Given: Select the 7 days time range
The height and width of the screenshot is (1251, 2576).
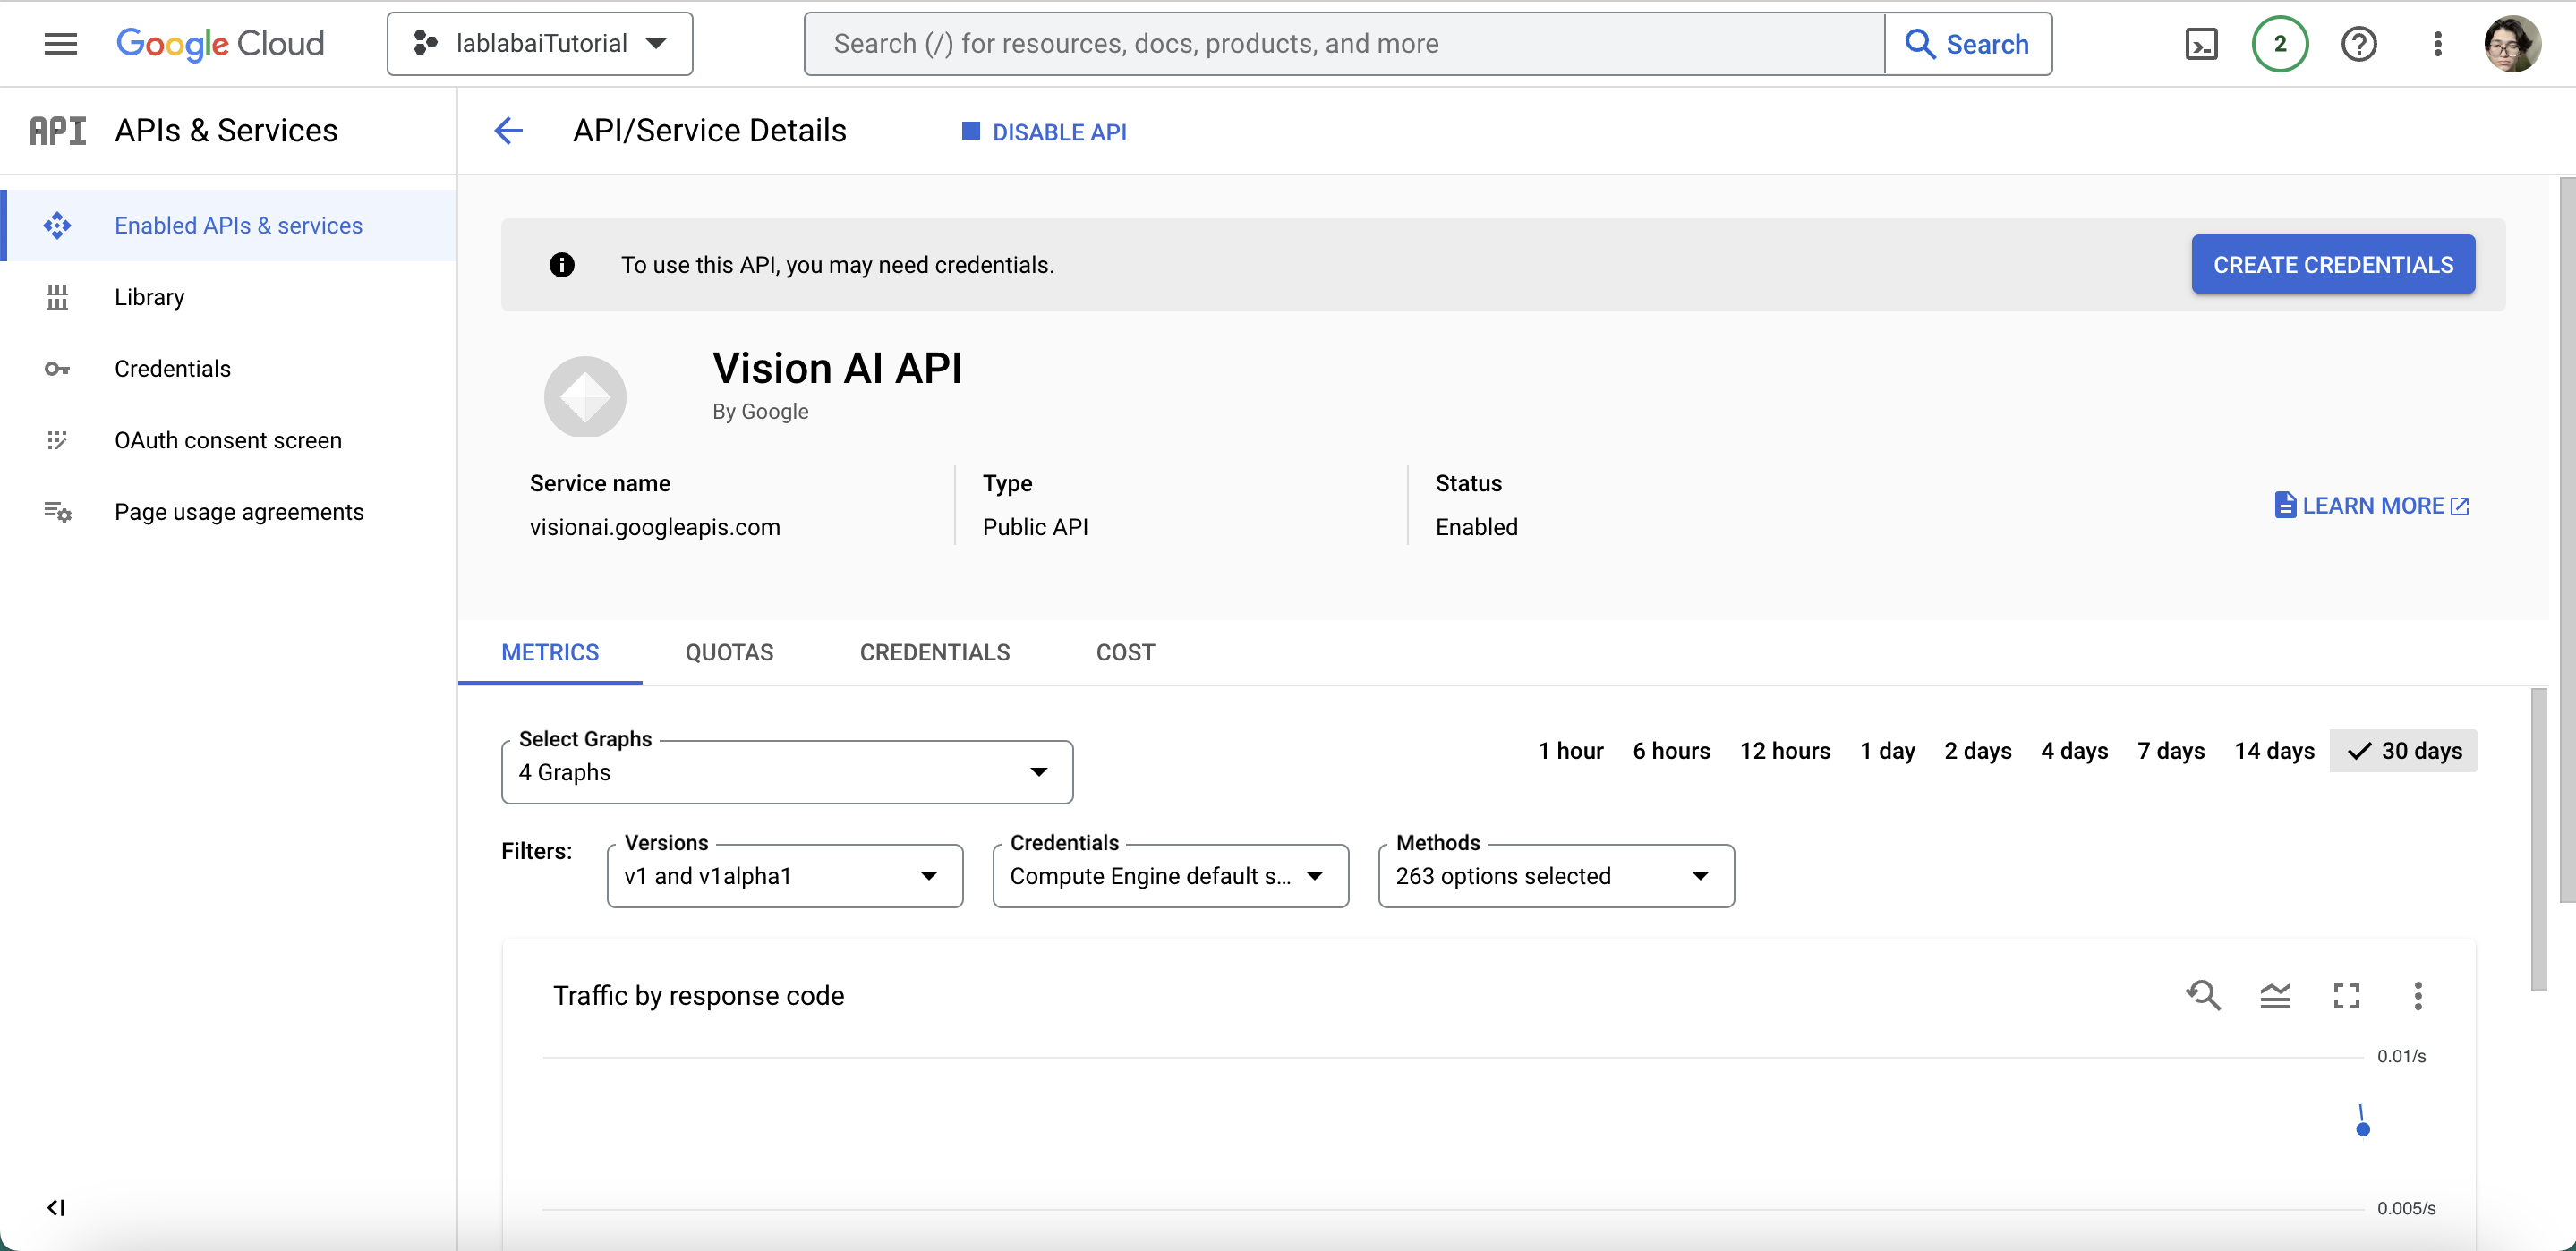Looking at the screenshot, I should click(x=2170, y=751).
